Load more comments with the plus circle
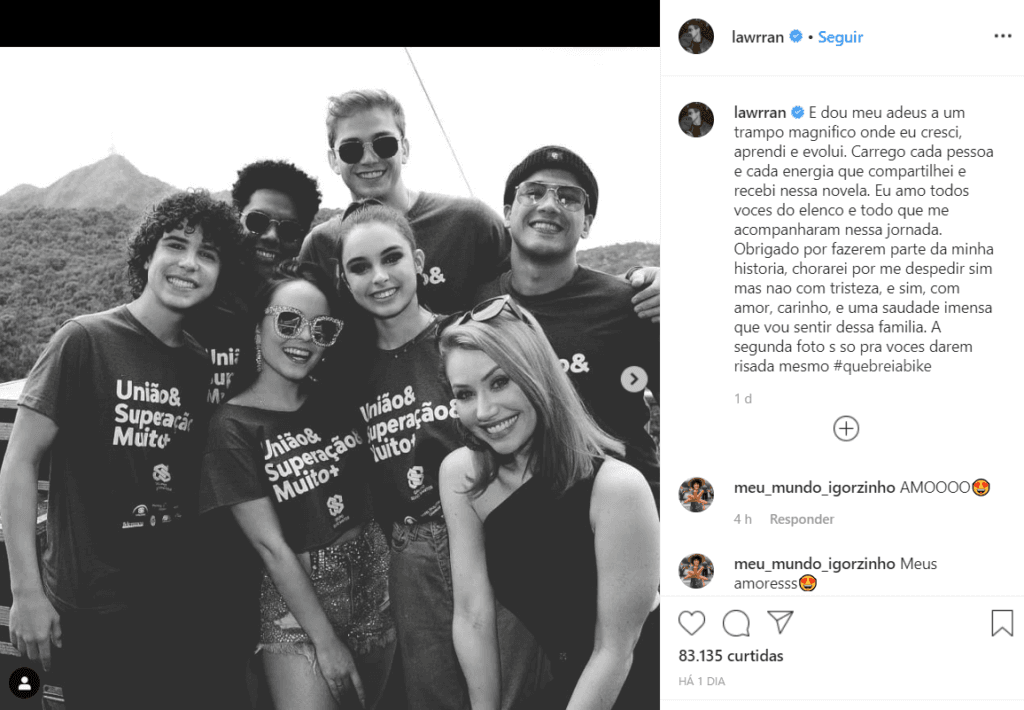The width and height of the screenshot is (1024, 710). click(846, 429)
